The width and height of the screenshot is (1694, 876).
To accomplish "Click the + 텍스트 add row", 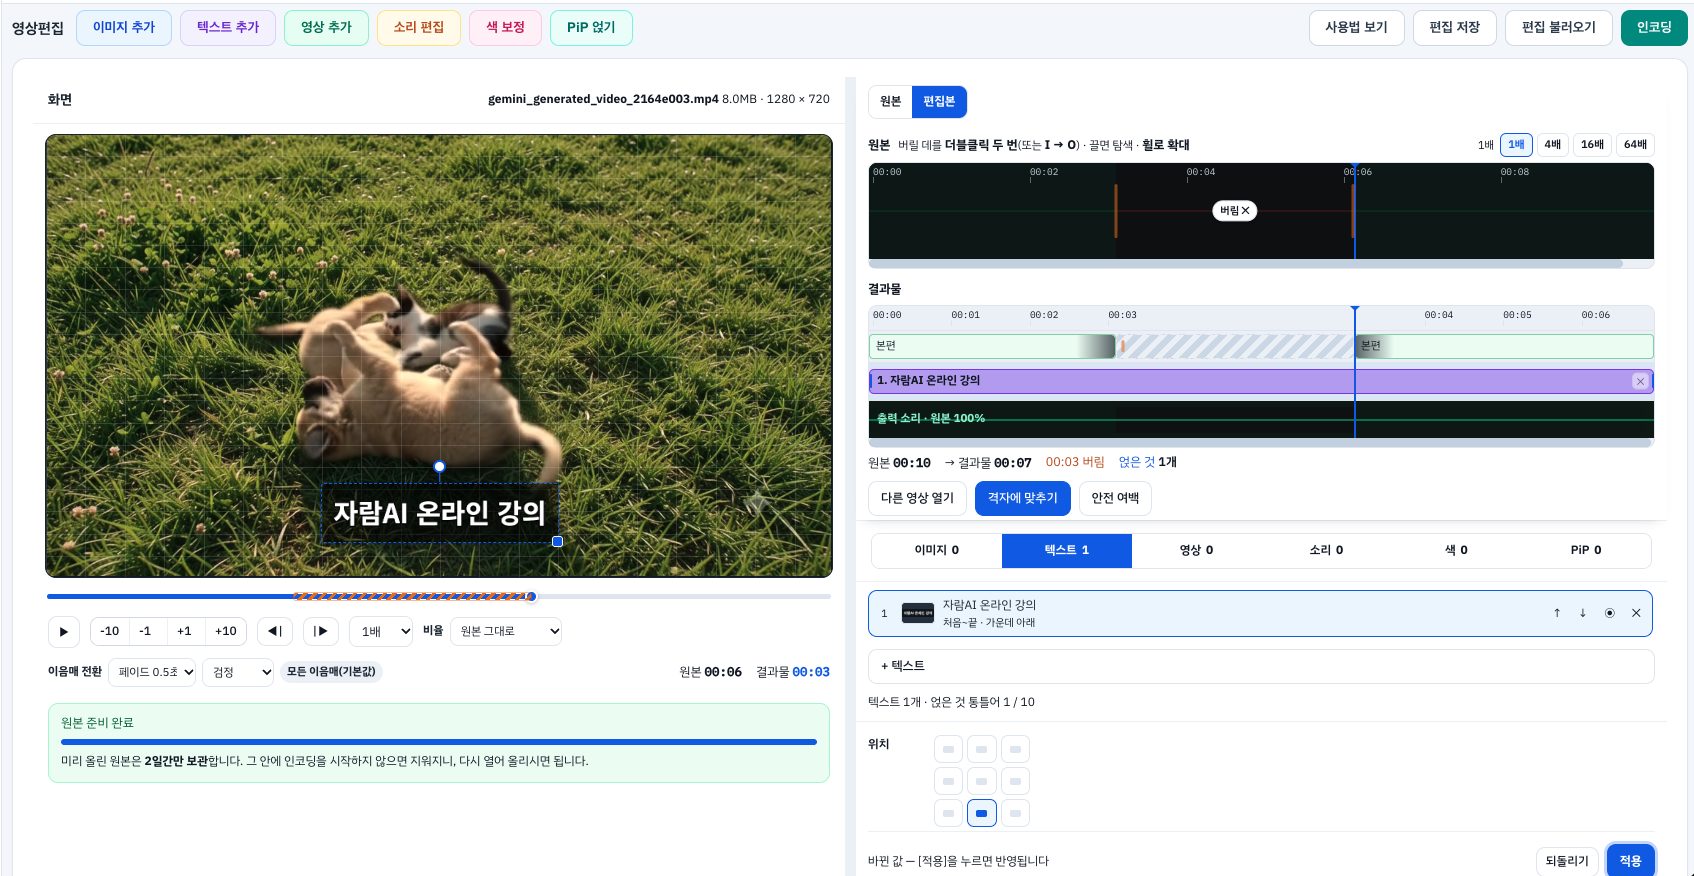I will pos(1261,666).
